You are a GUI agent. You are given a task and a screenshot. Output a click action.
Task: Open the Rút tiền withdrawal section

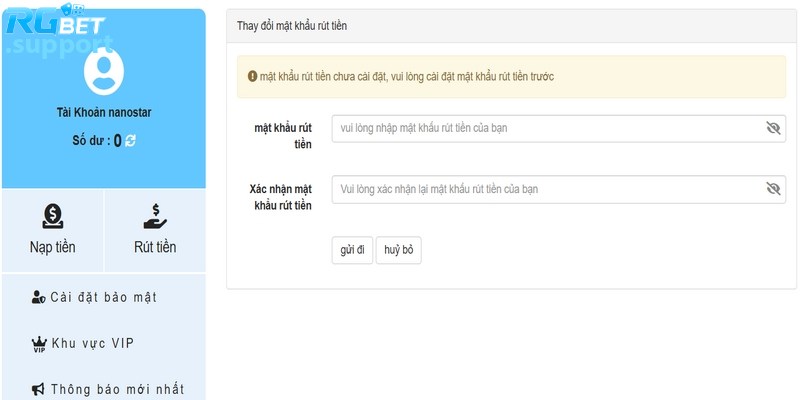tap(155, 231)
